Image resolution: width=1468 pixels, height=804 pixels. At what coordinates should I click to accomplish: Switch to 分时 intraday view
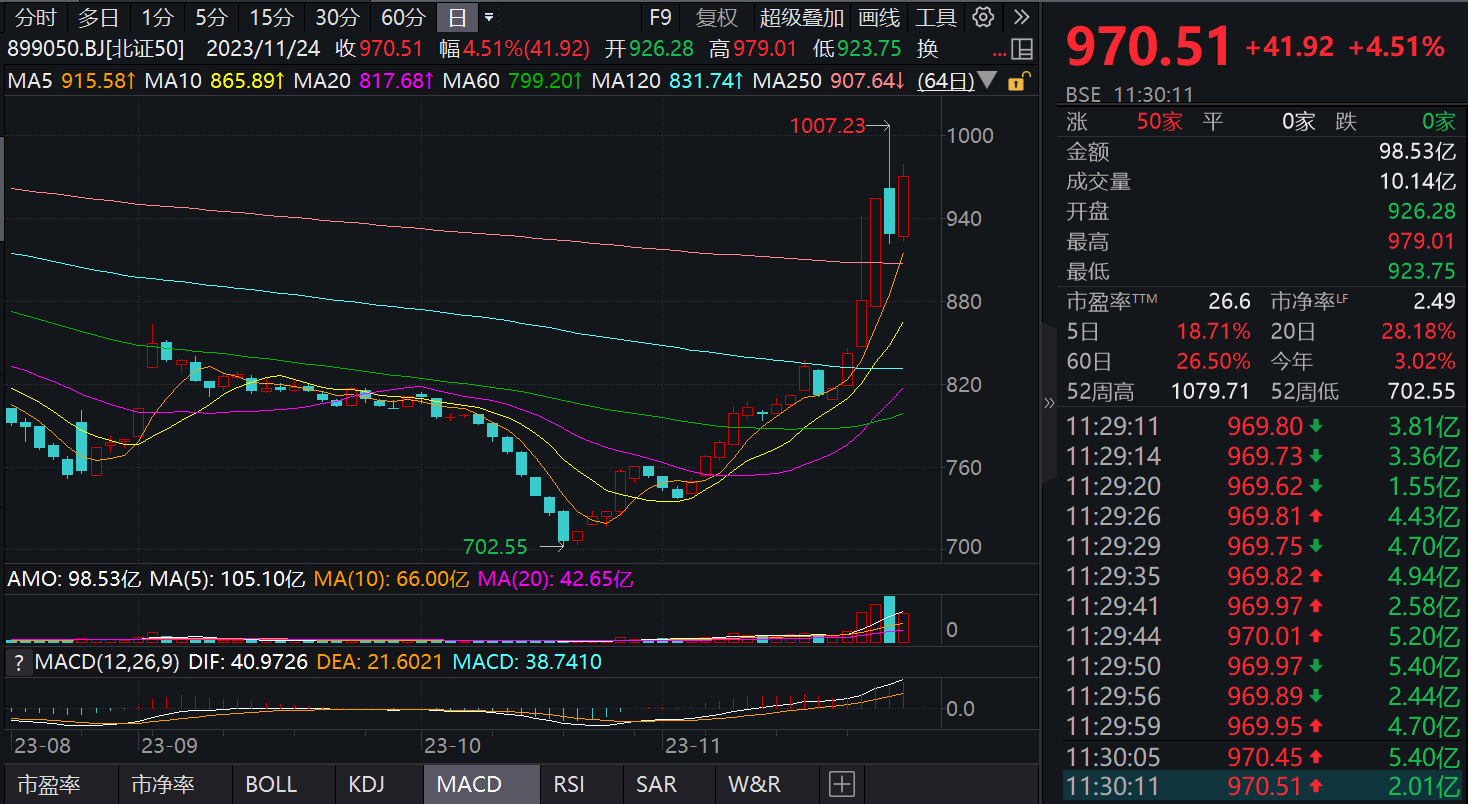pos(35,17)
